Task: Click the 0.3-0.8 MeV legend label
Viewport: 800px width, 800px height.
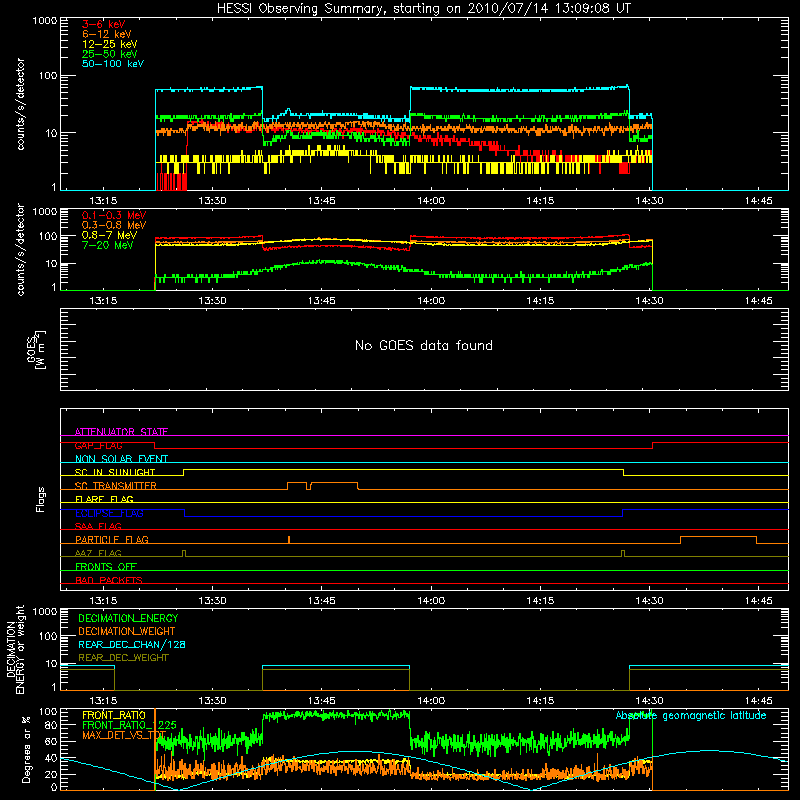Action: [x=114, y=226]
